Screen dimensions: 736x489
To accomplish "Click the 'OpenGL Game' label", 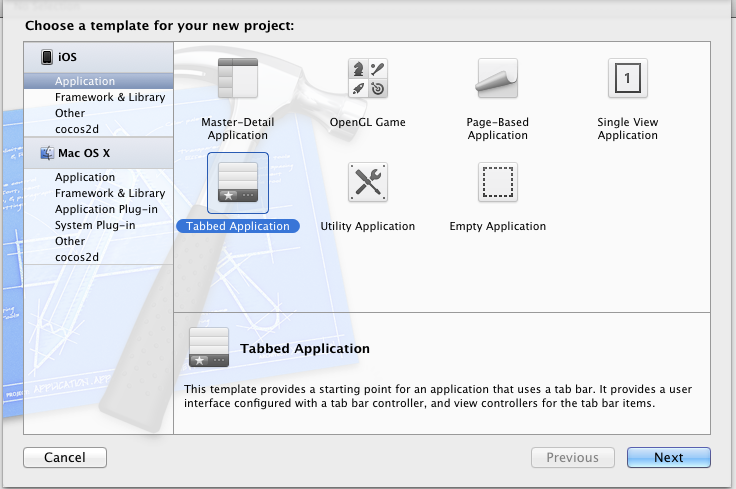I will coord(368,122).
